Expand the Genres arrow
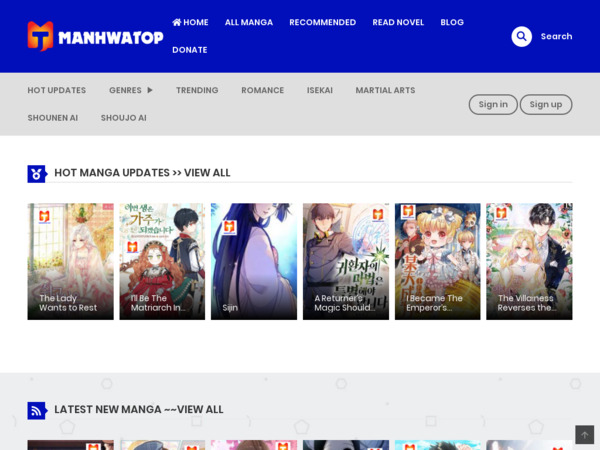 [150, 90]
